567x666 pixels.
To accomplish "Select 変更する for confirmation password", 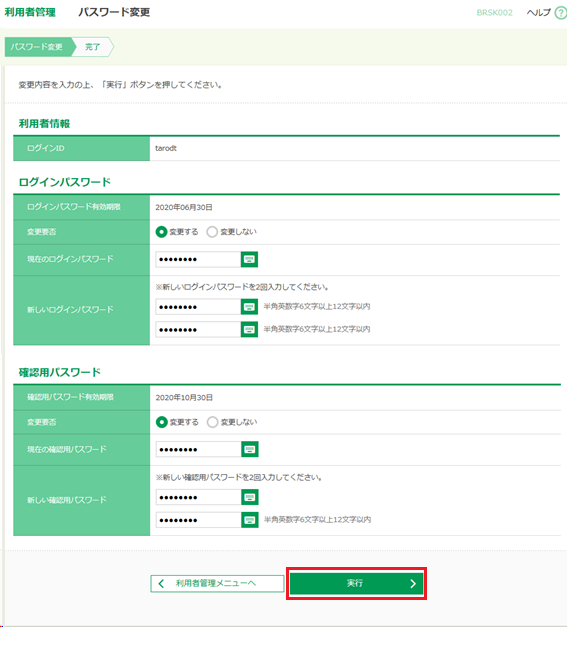I will coord(162,422).
